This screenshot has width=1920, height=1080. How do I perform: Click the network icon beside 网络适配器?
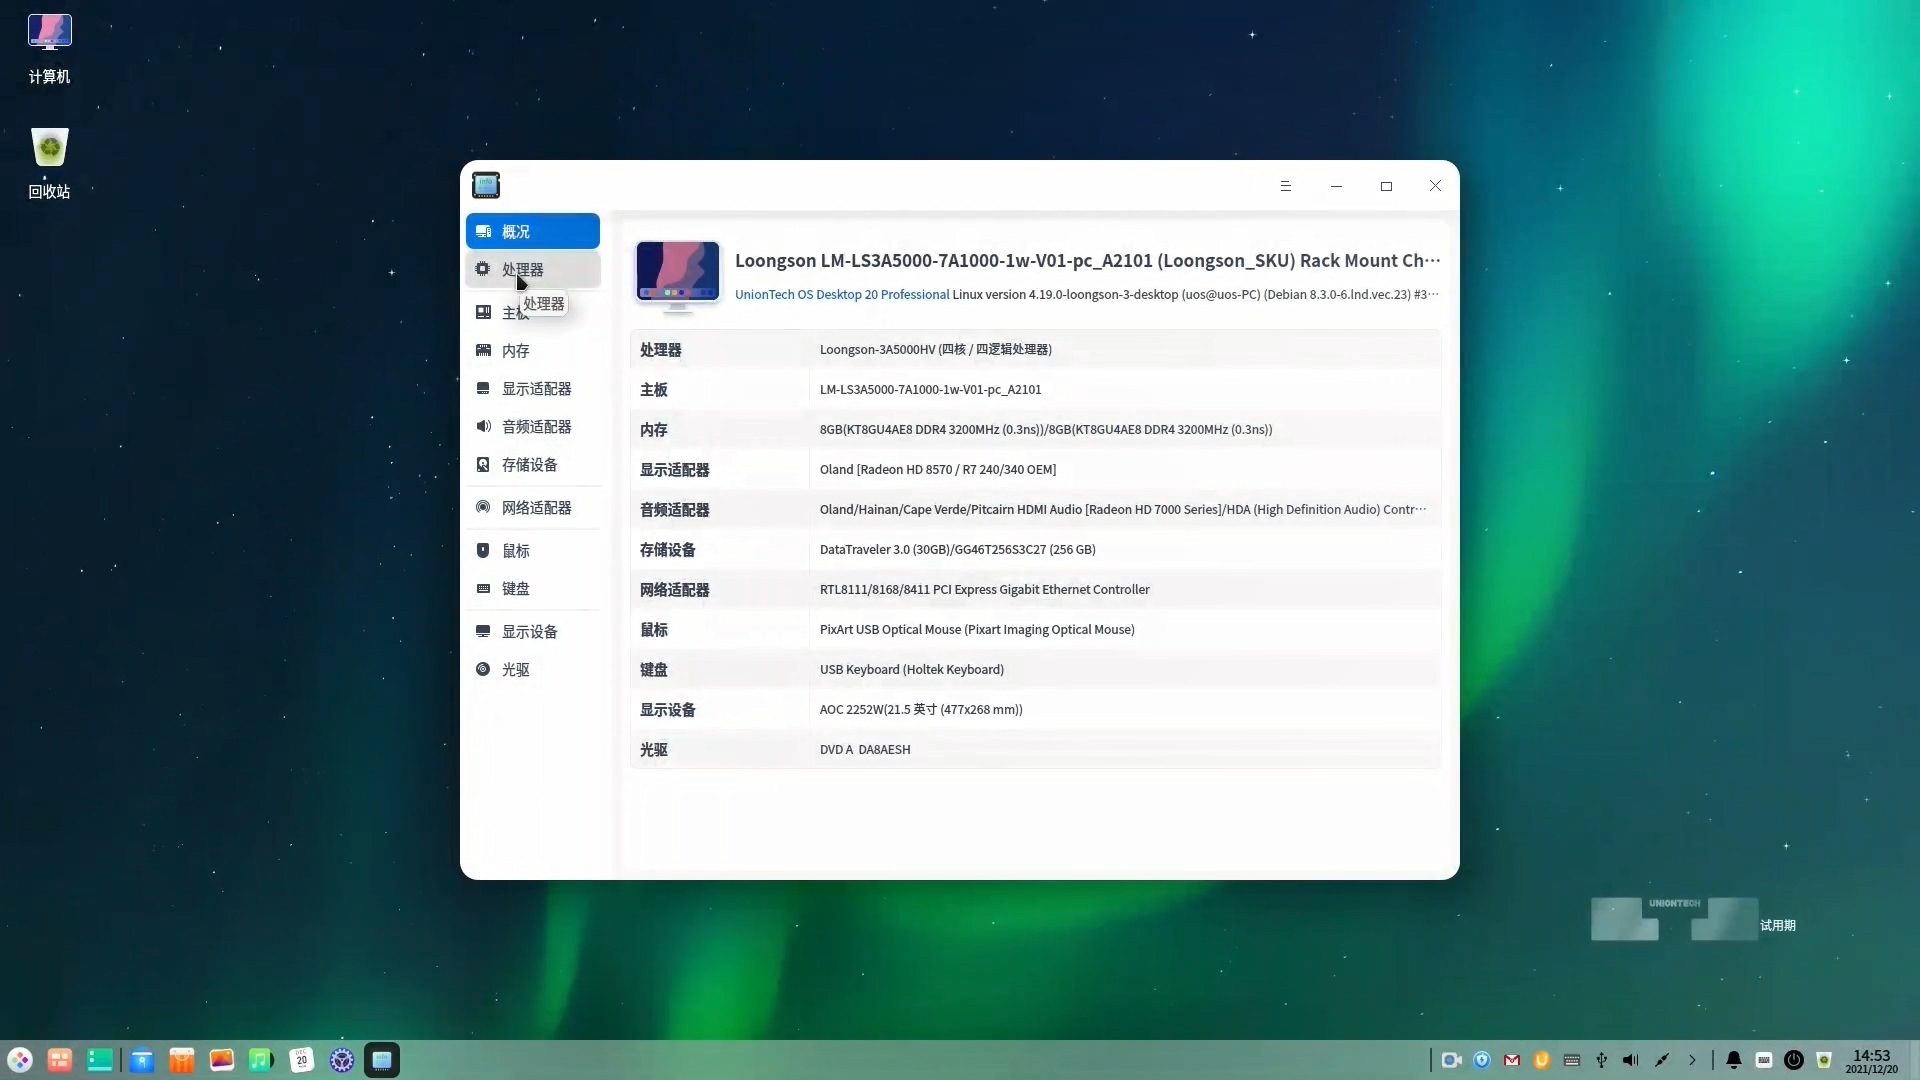[483, 507]
